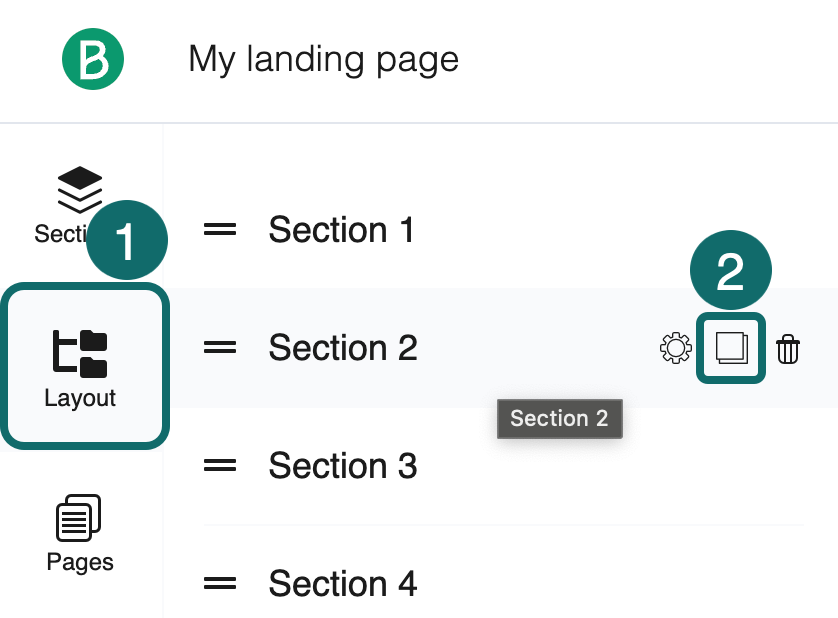Open the Sections panel stacked-layers icon

coord(80,190)
